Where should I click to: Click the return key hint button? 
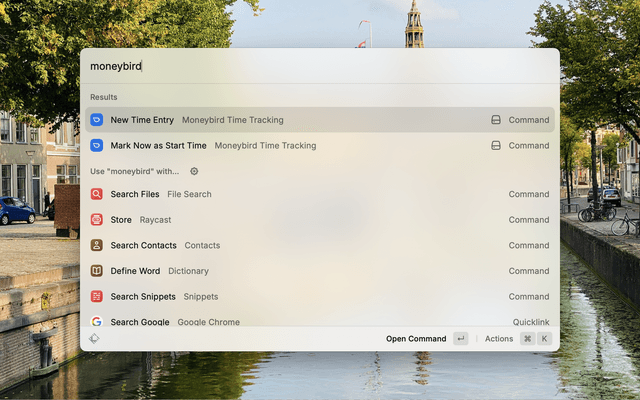(x=460, y=339)
